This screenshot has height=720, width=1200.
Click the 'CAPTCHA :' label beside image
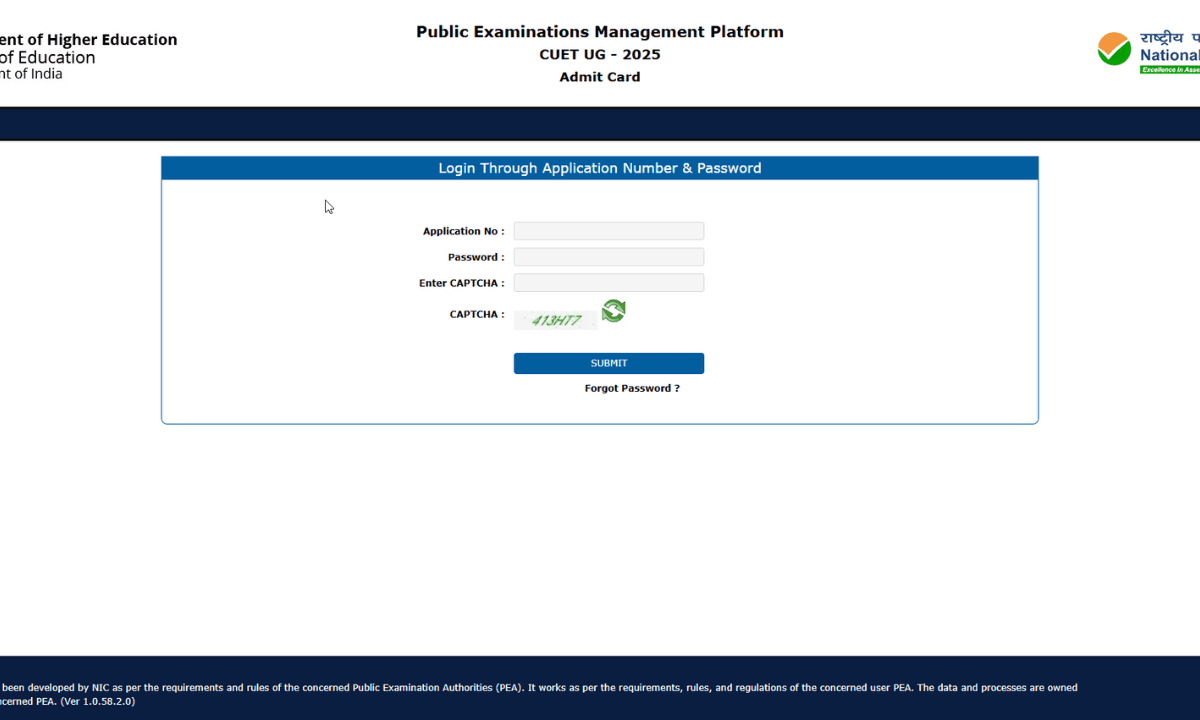coord(477,314)
